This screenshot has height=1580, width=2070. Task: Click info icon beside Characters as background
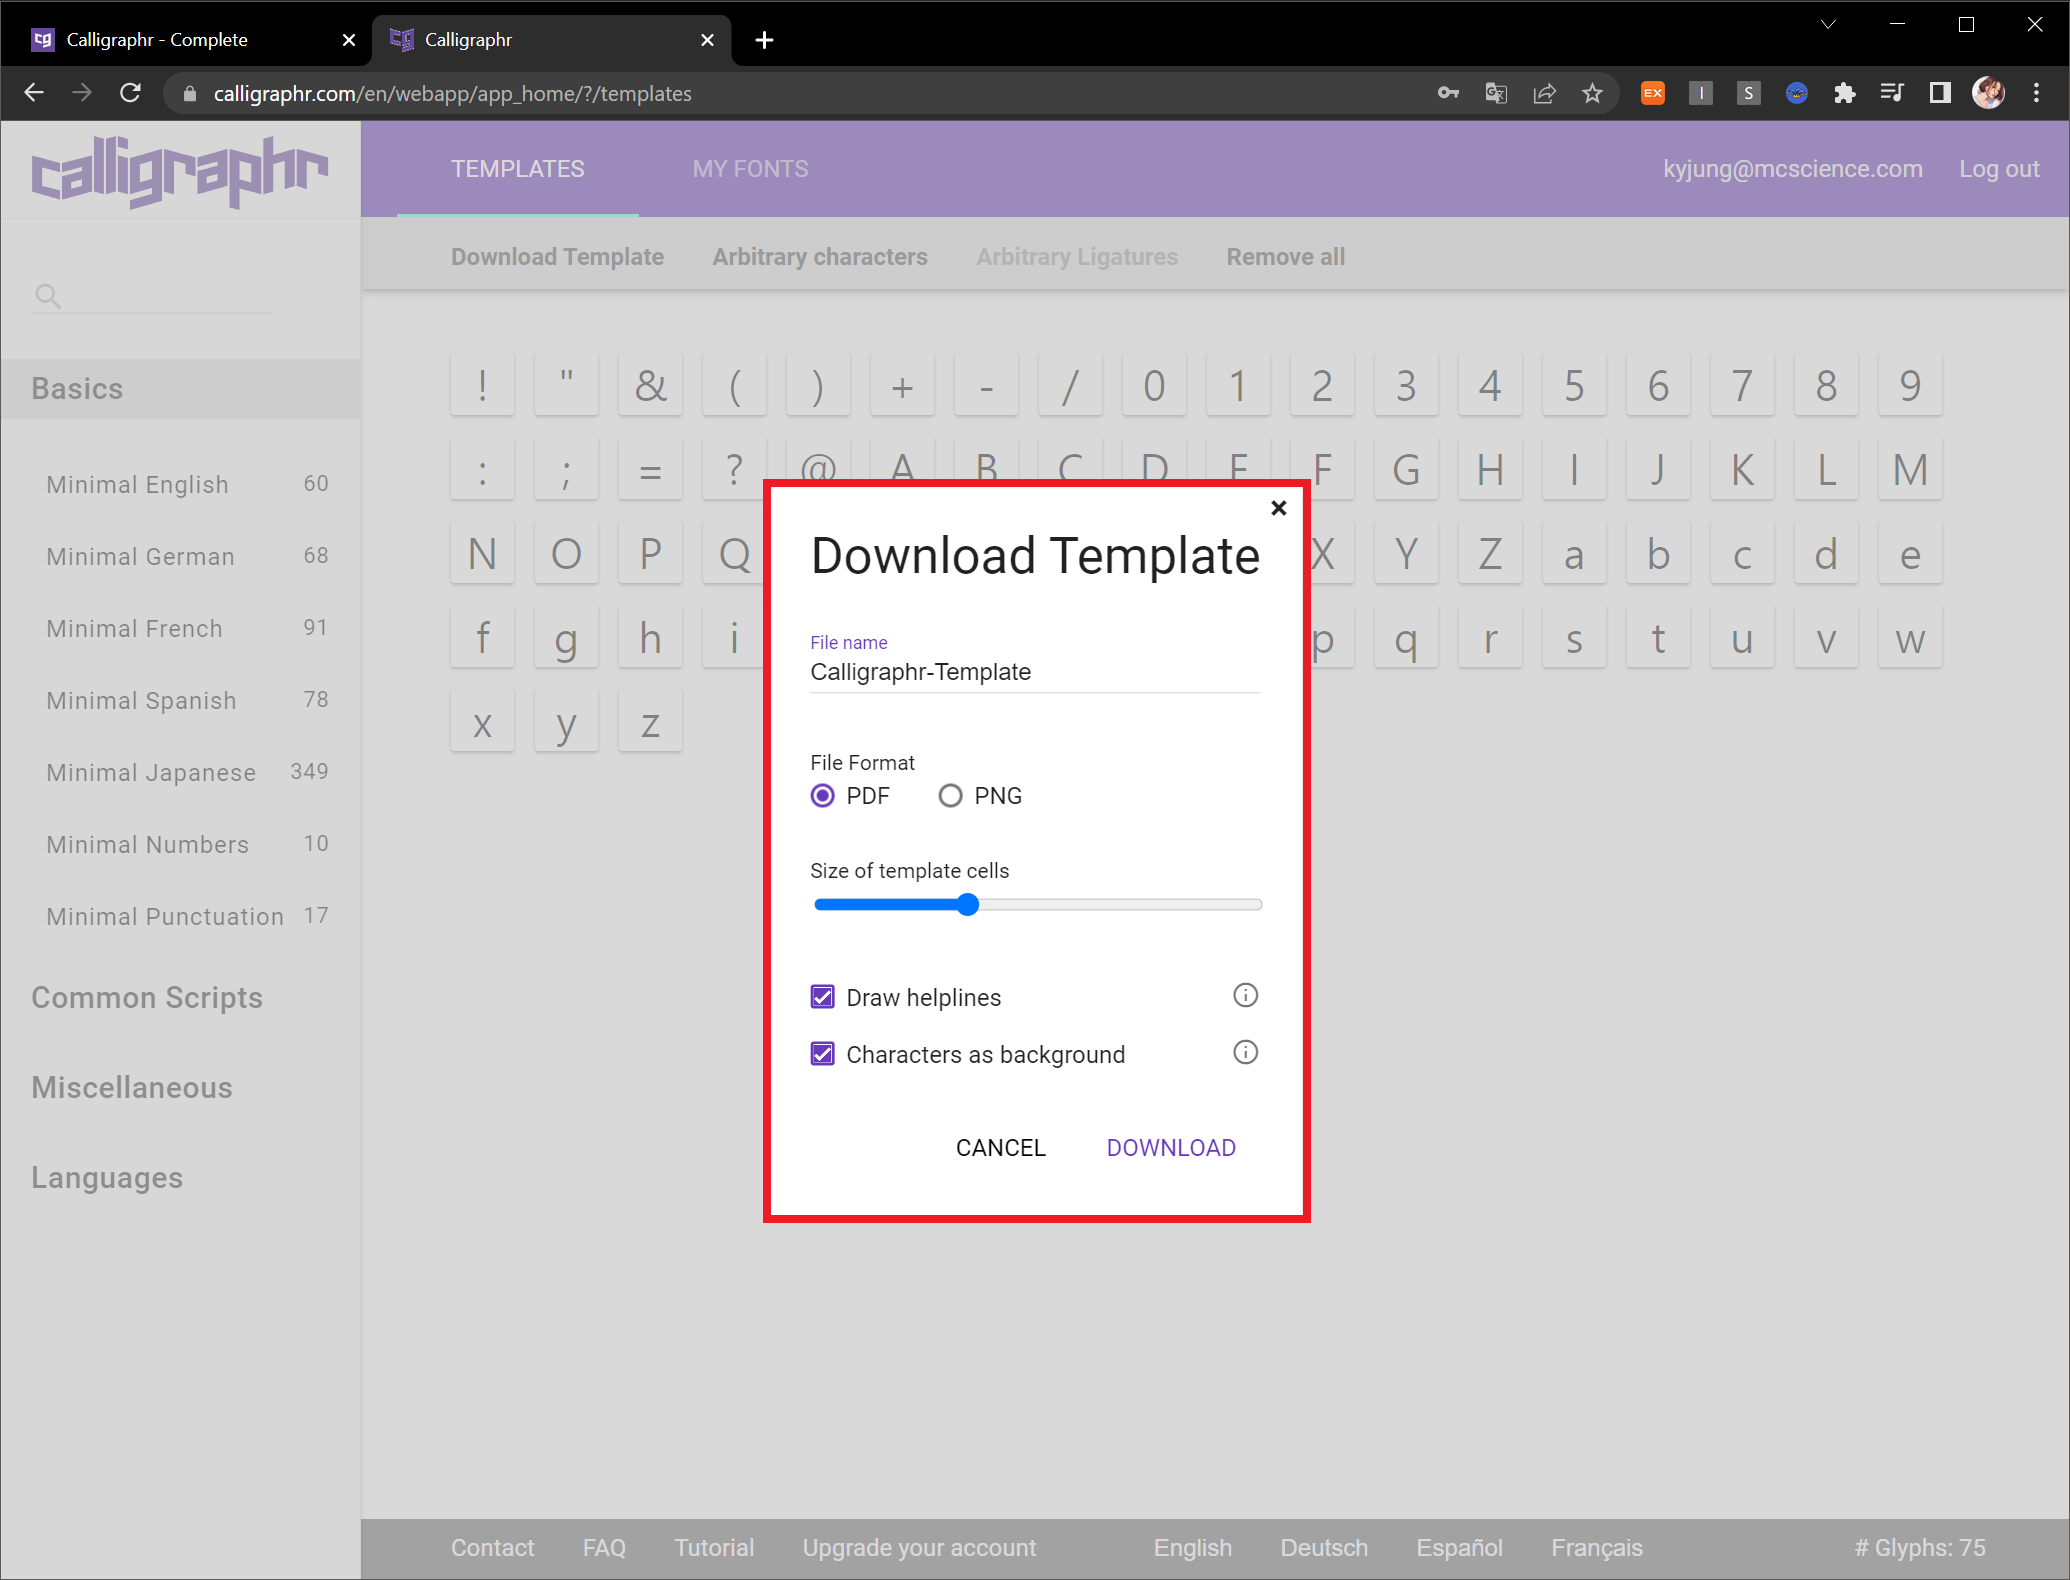[x=1245, y=1052]
